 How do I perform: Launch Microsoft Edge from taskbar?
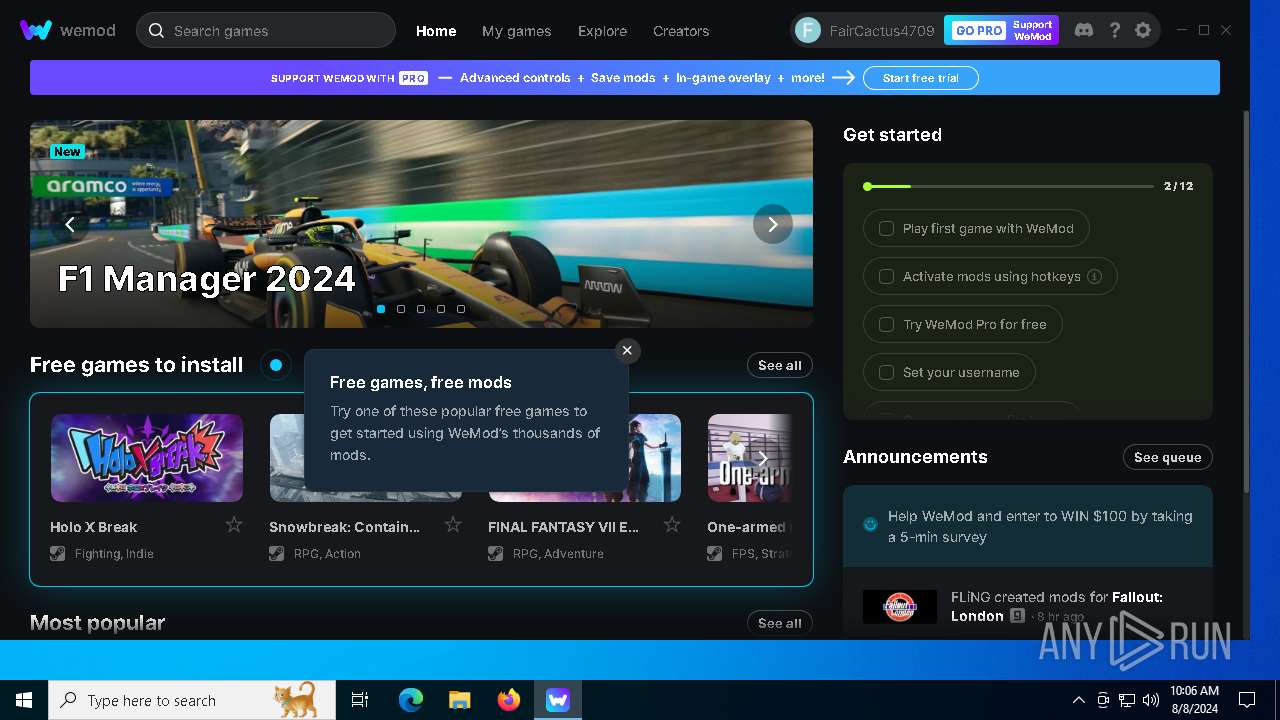click(411, 700)
